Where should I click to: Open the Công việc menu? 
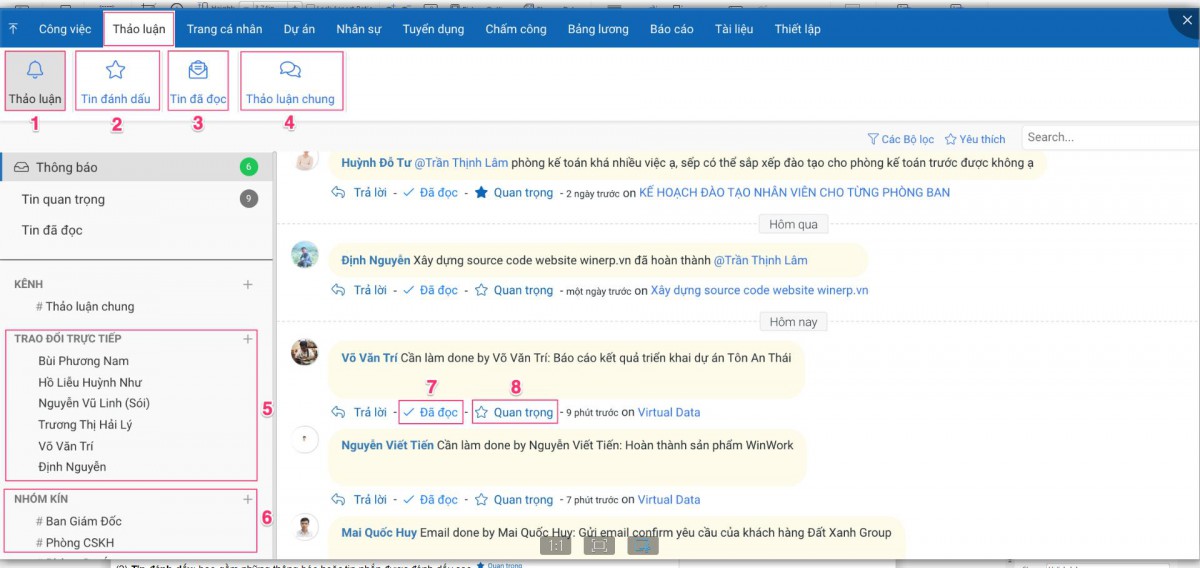click(65, 29)
